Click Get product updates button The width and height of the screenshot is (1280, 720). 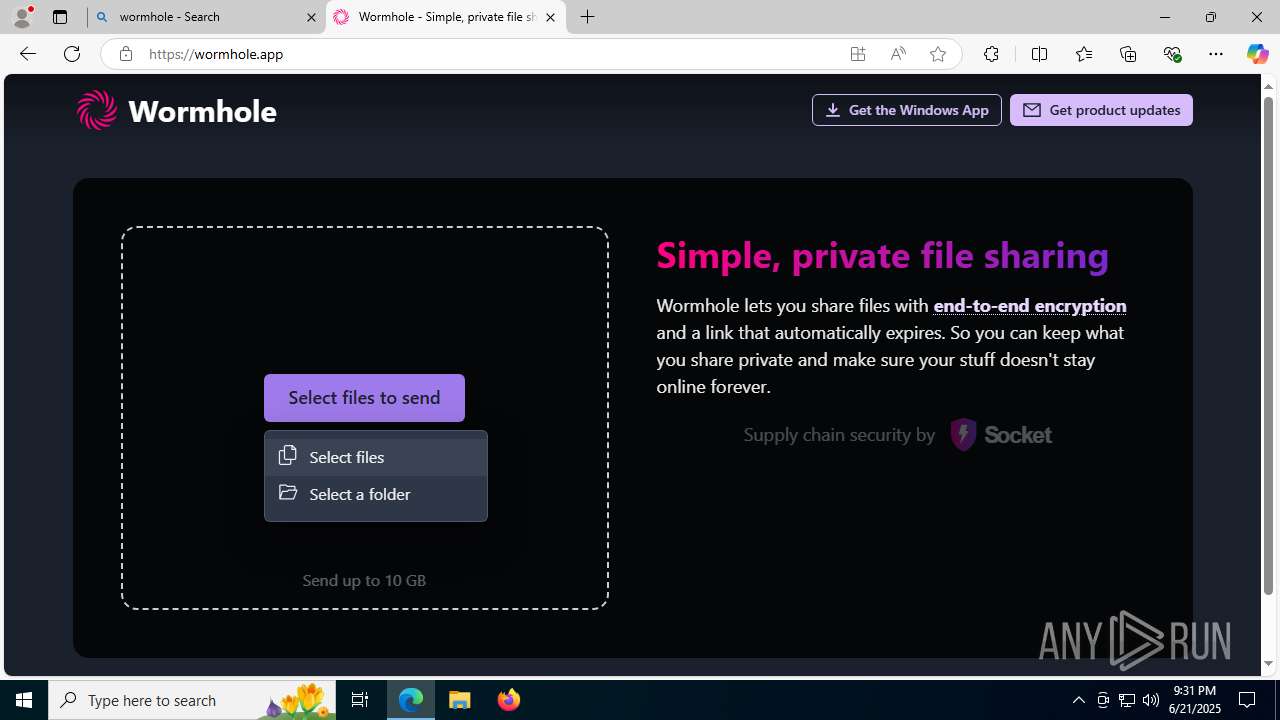point(1101,110)
